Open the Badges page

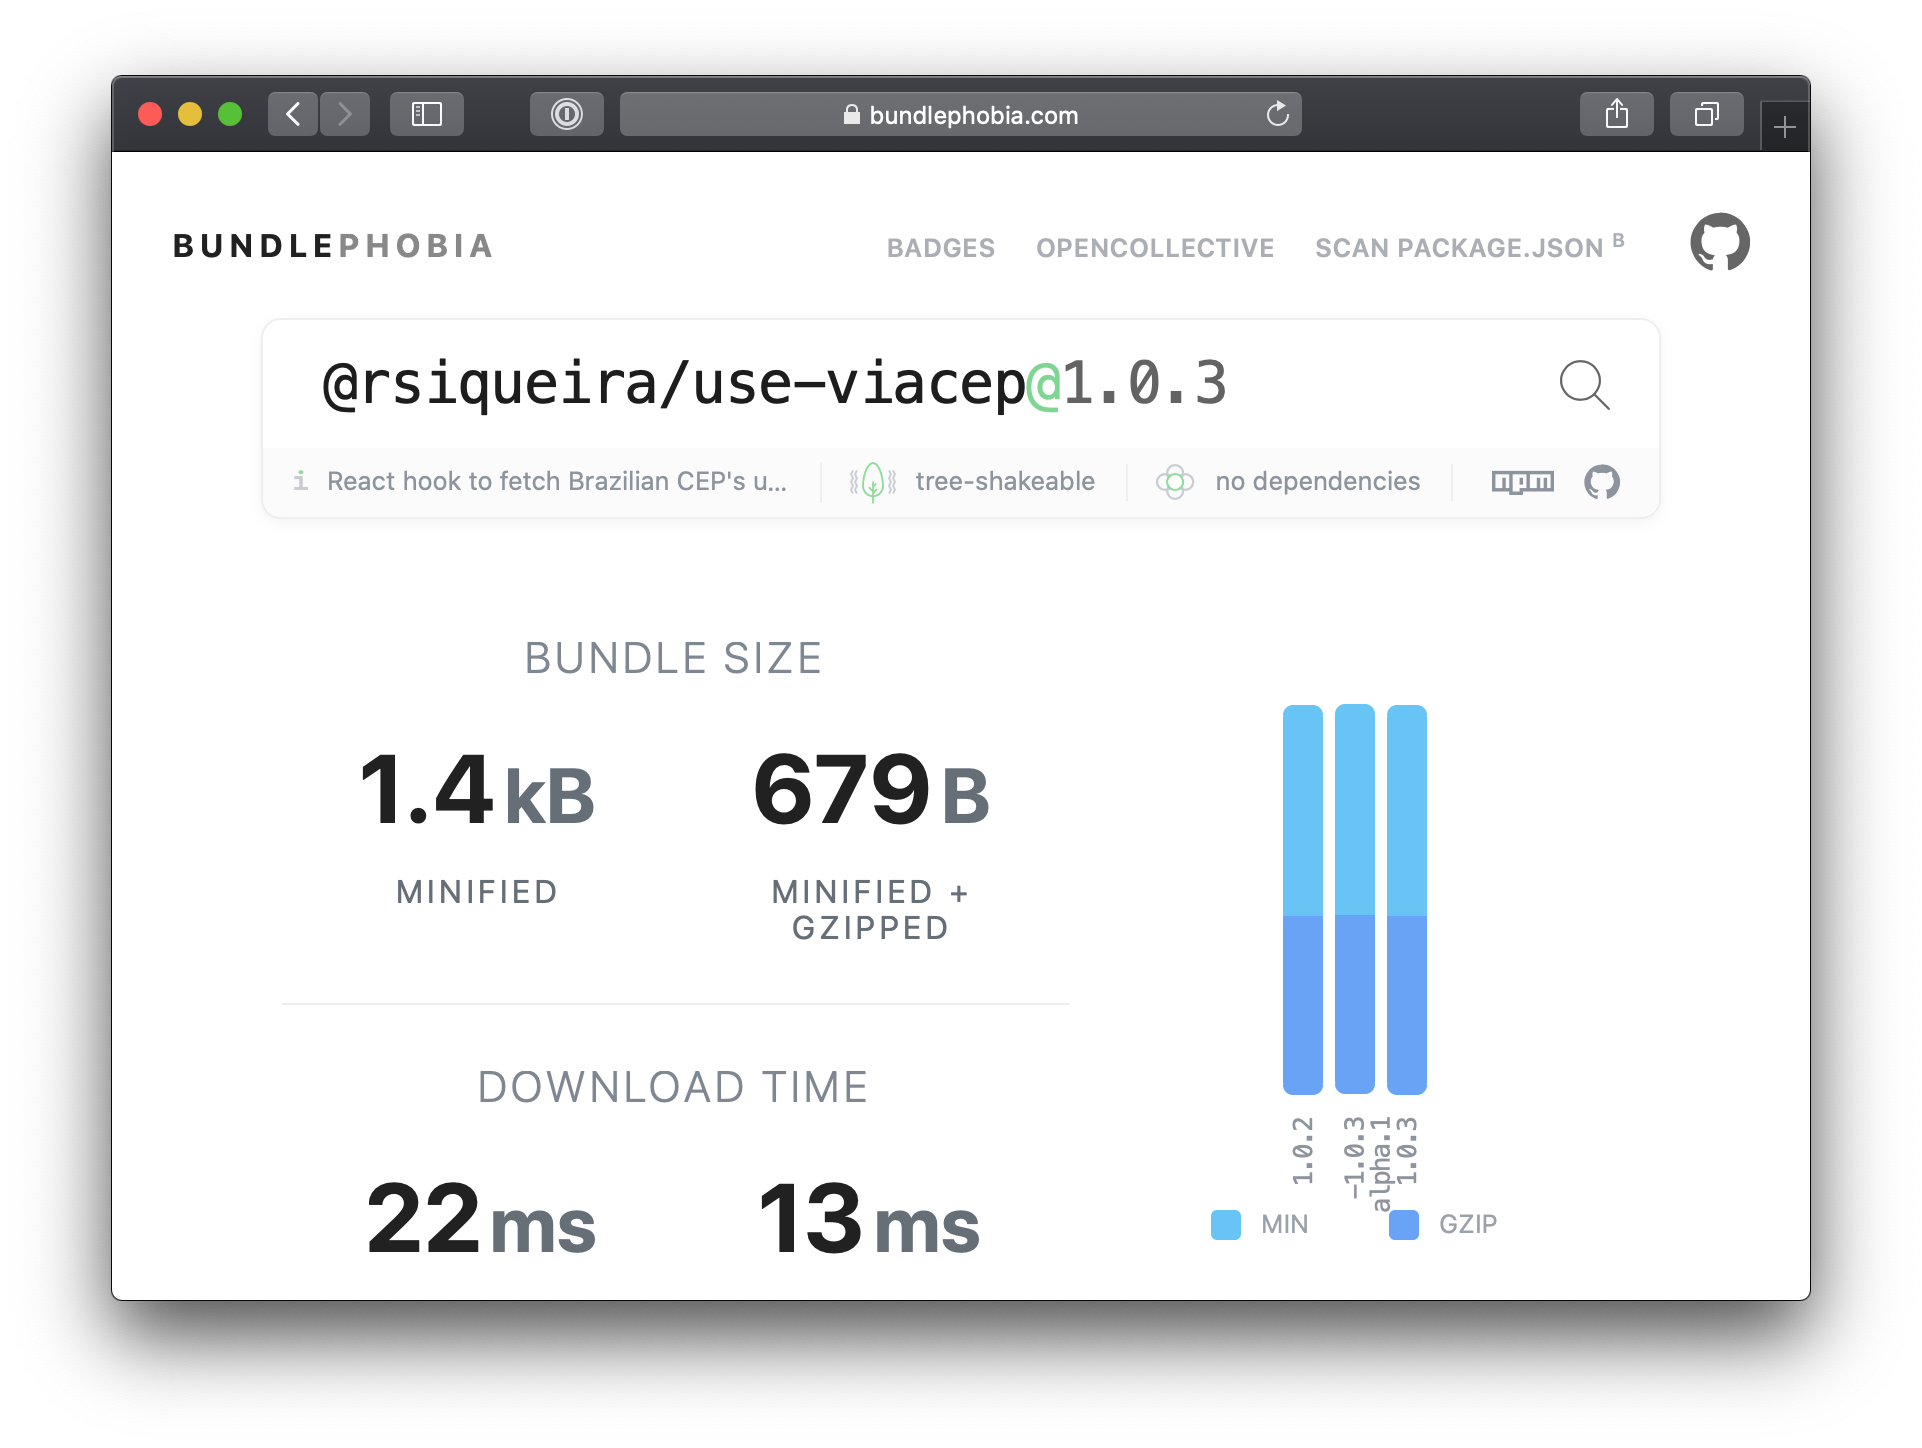(x=941, y=248)
